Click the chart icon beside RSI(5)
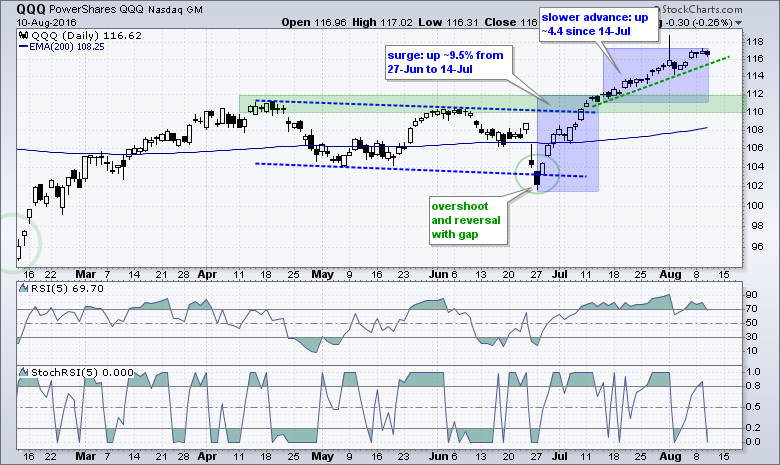 point(23,288)
